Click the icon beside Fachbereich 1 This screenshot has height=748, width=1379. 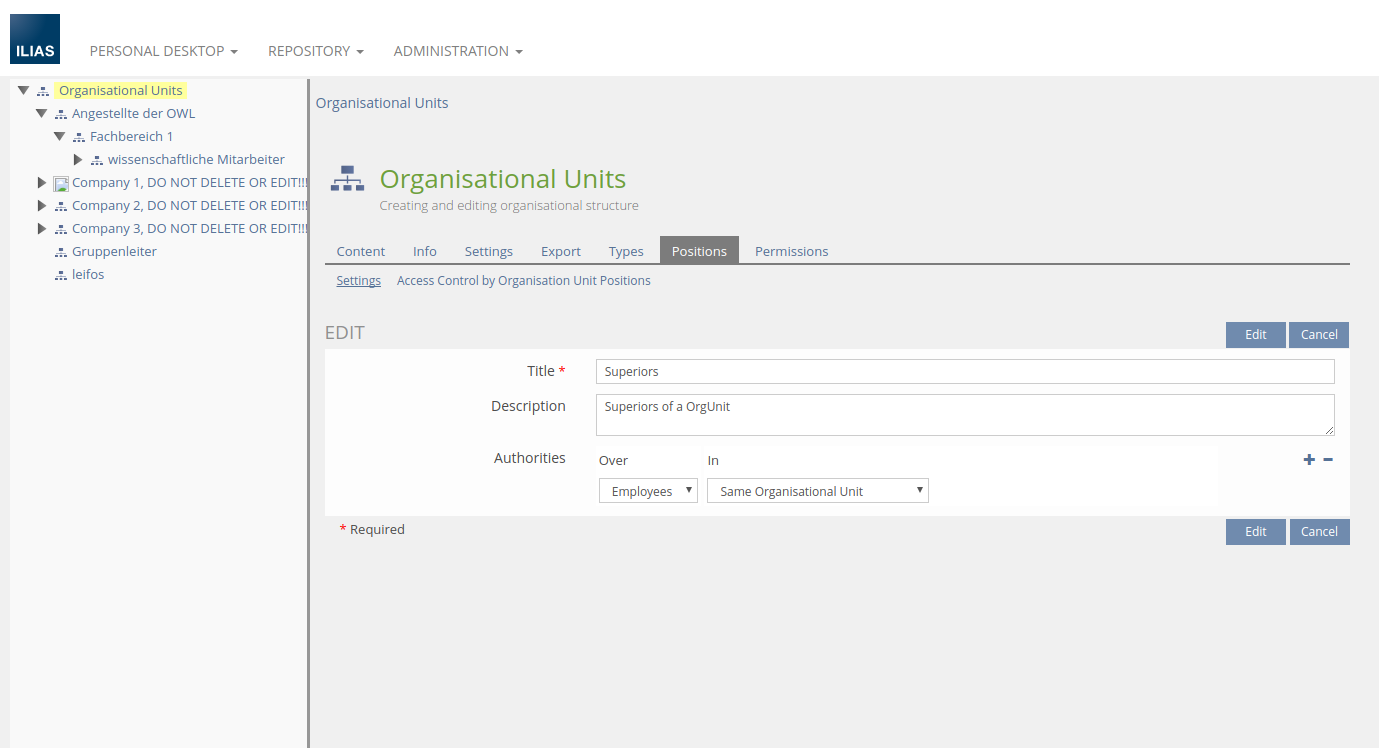[79, 137]
